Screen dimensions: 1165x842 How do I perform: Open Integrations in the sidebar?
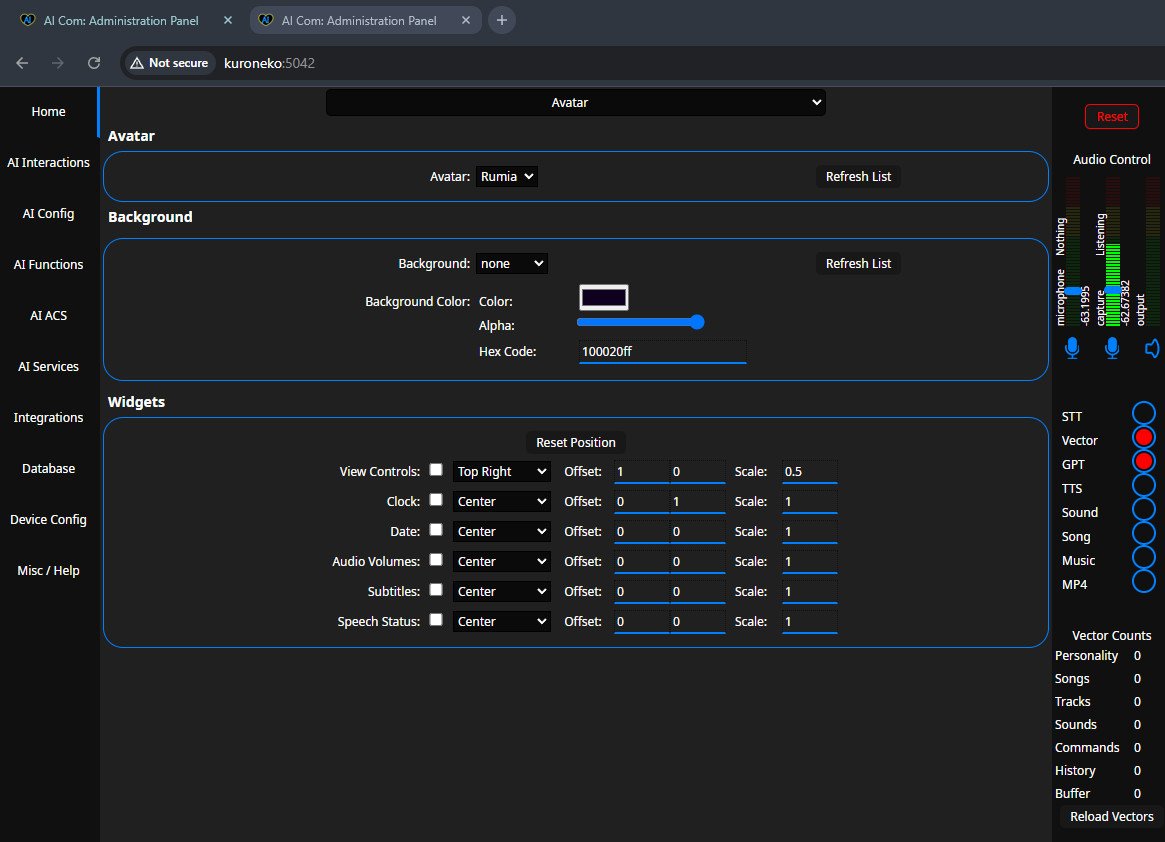(48, 418)
